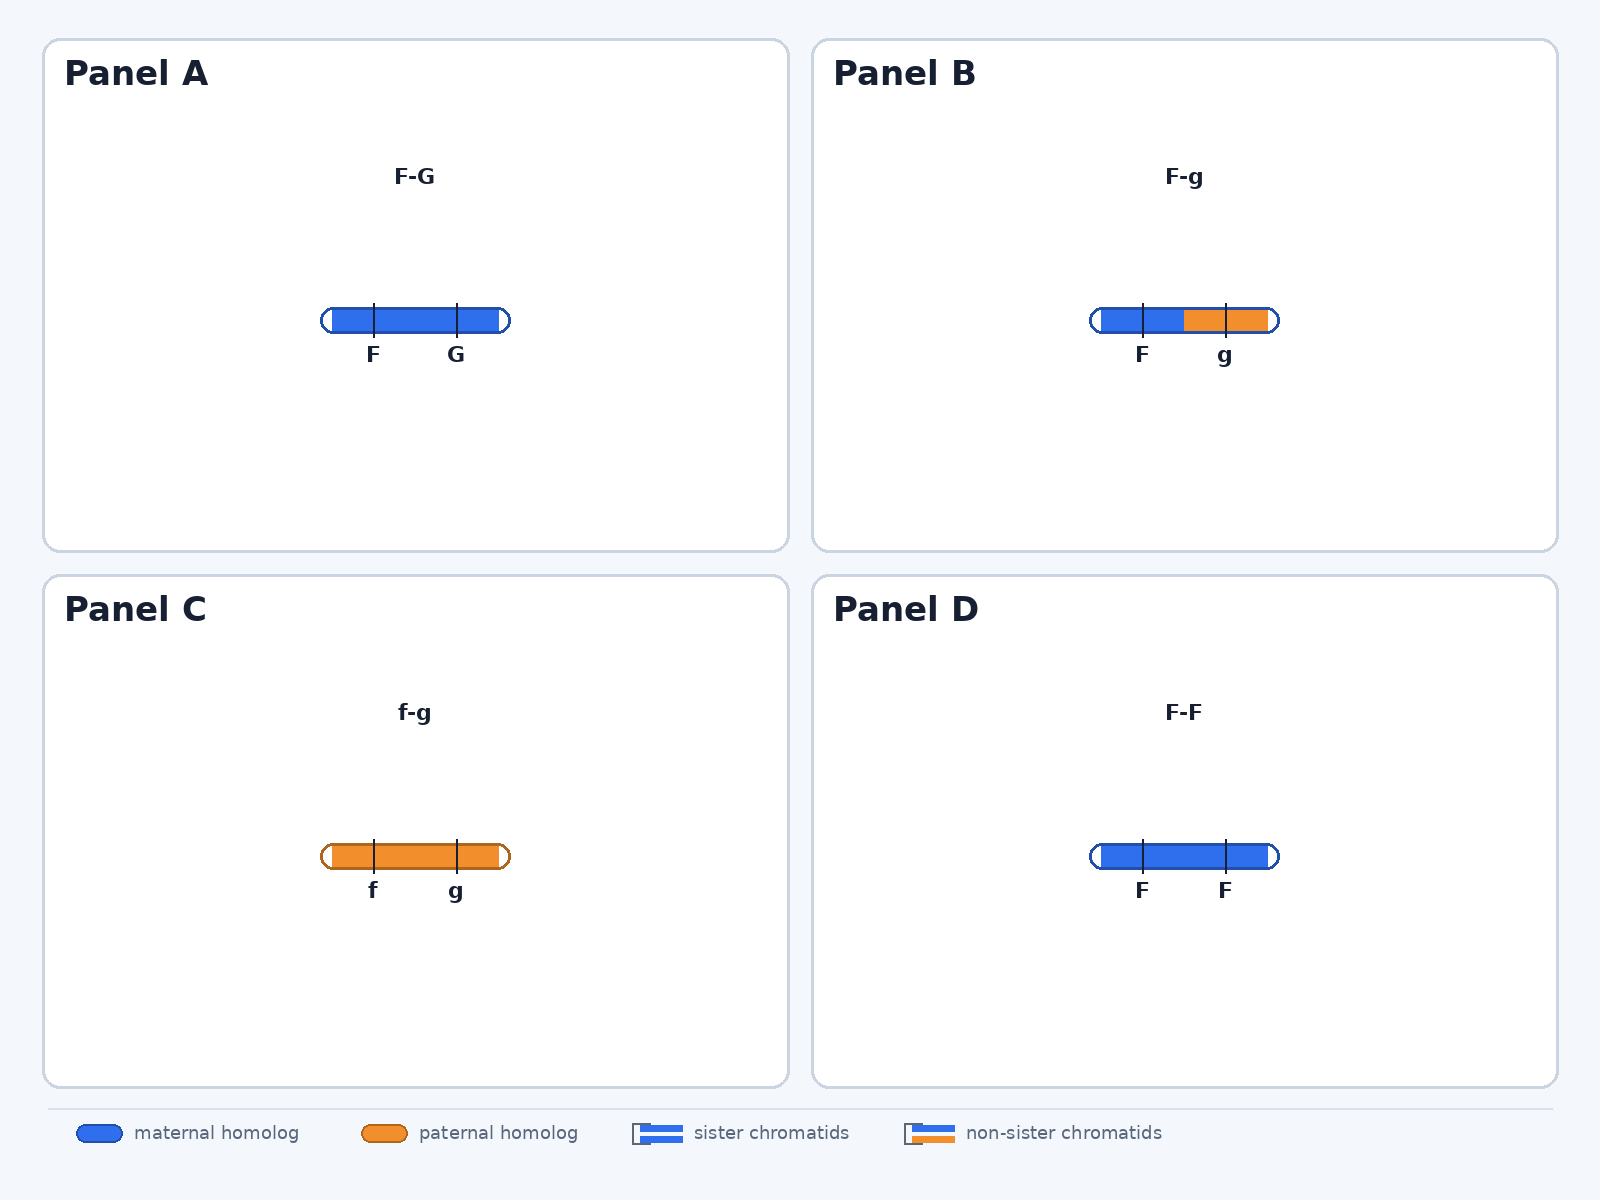Select the orange chromosome in Panel C
Screen dimensions: 1600x1200
coord(416,856)
